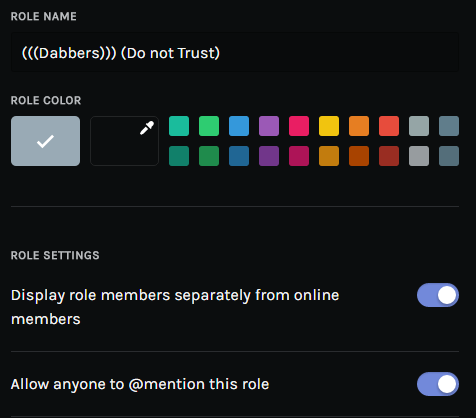Click the role name input field
Image resolution: width=476 pixels, height=418 pixels.
tap(235, 53)
